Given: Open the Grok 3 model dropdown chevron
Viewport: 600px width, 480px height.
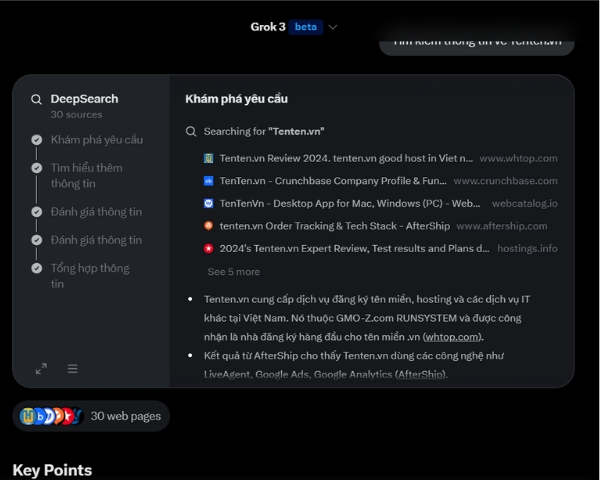Looking at the screenshot, I should pos(333,27).
